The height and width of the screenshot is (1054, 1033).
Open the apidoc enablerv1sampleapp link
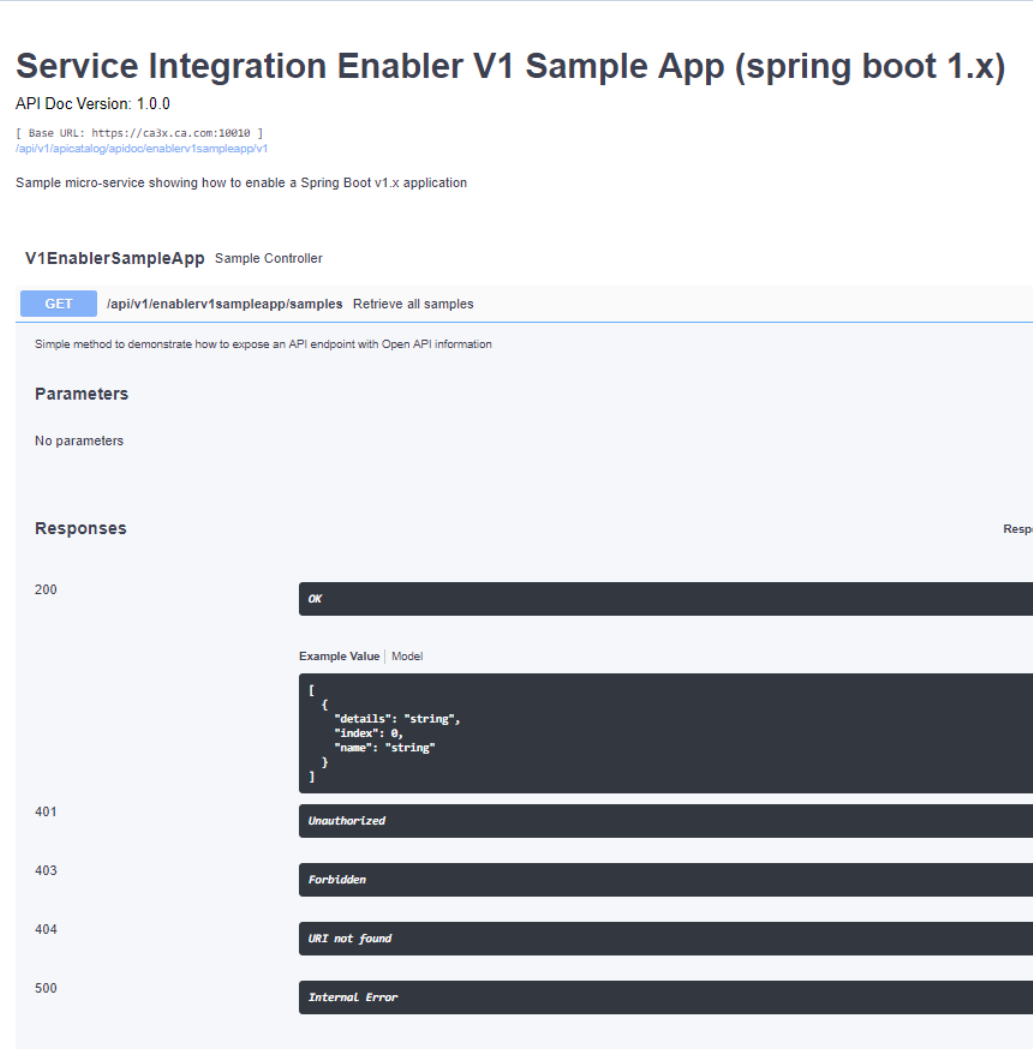pyautogui.click(x=142, y=148)
